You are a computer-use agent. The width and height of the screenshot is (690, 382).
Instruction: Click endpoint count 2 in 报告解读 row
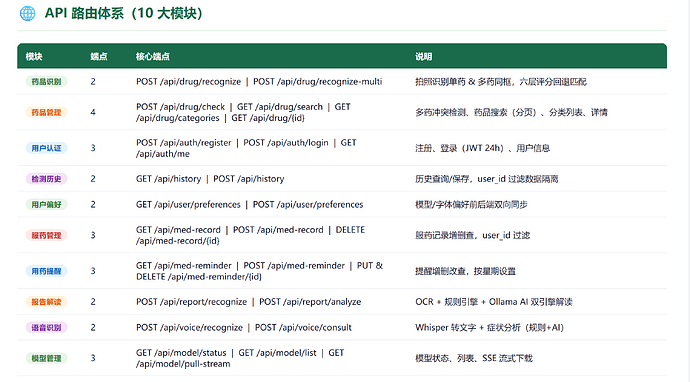(x=93, y=302)
